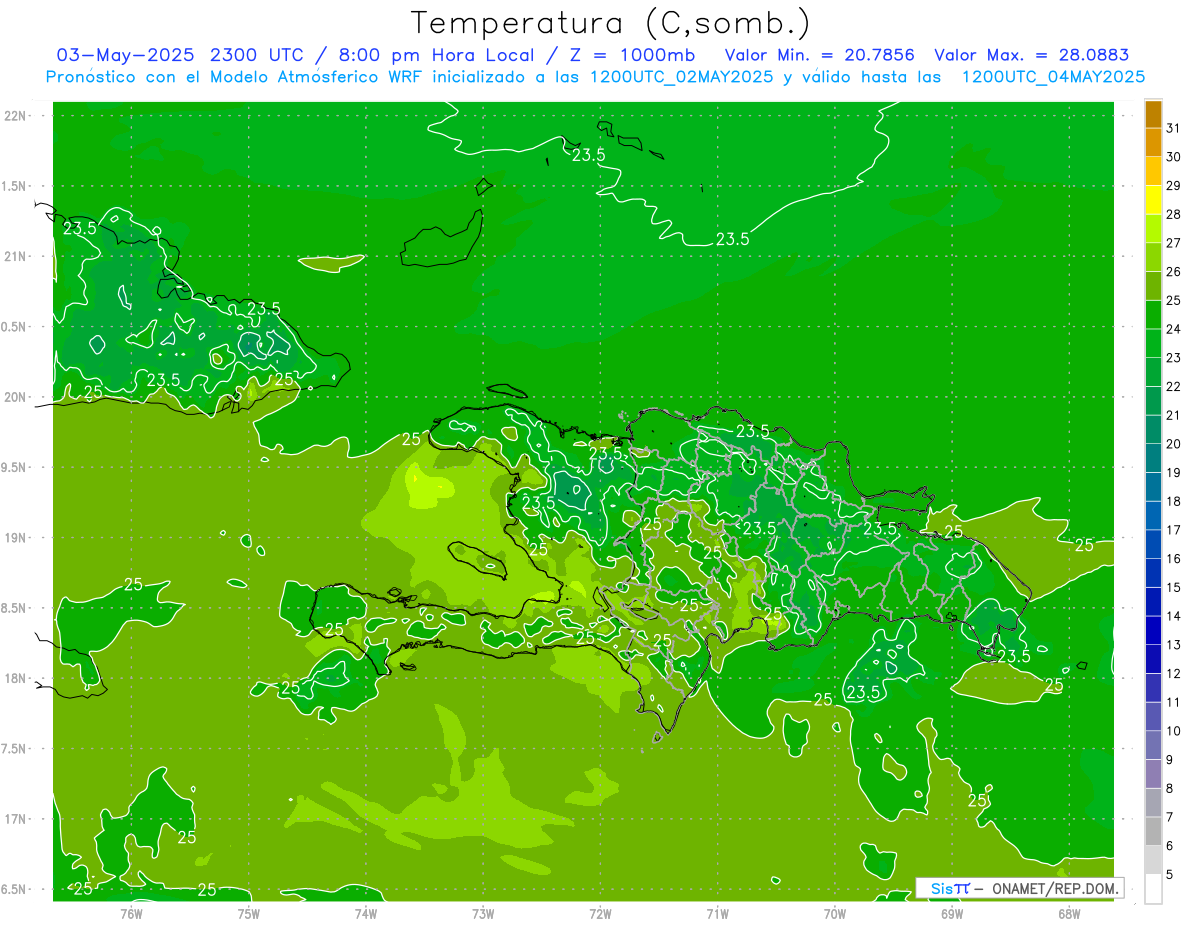Click longitude axis label "73W"
The image size is (1200, 927).
pyautogui.click(x=483, y=913)
